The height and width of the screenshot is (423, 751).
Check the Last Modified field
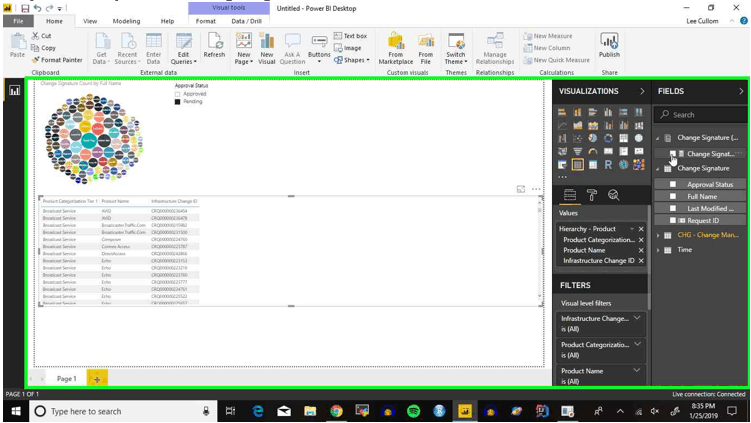673,208
